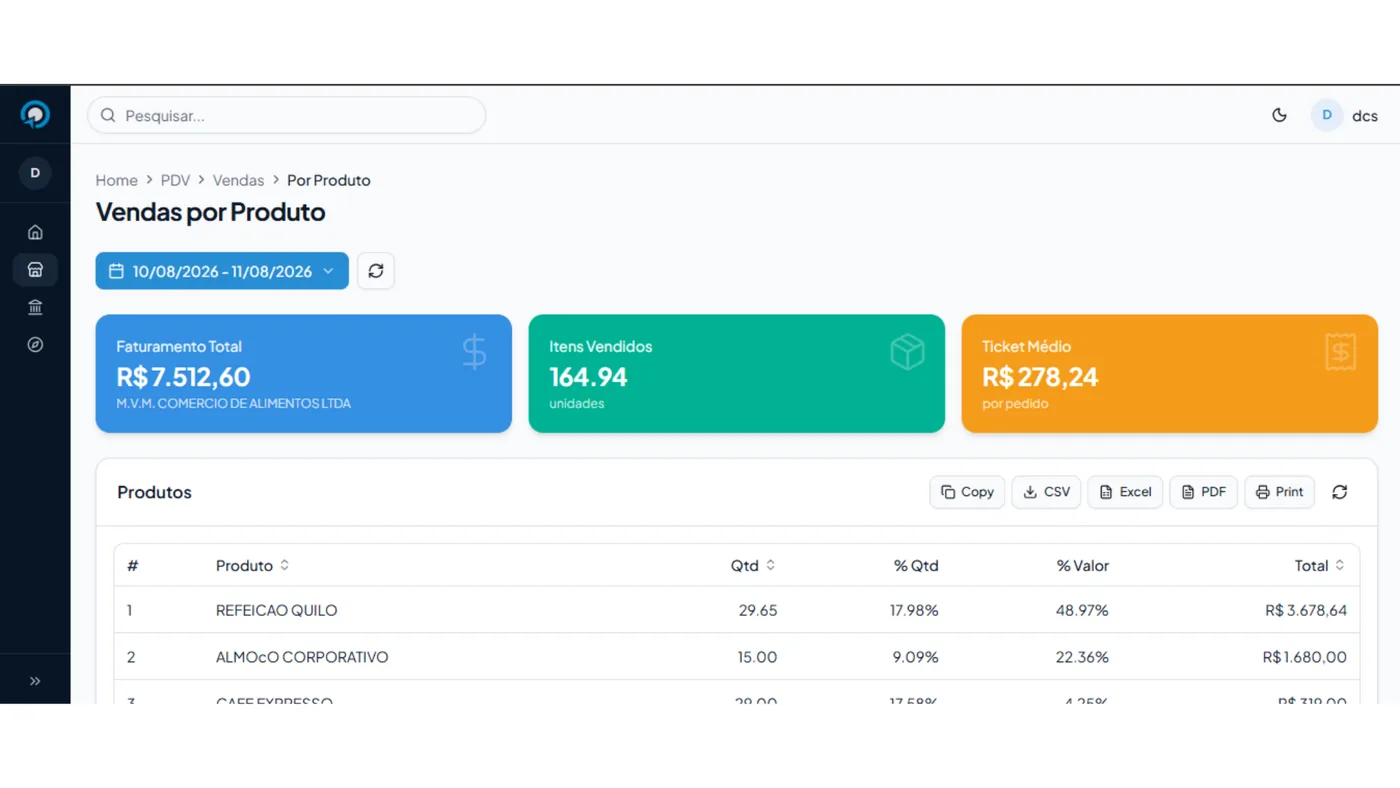Click the R$ 1.680,00 total cell
This screenshot has width=1400, height=788.
coord(1304,657)
